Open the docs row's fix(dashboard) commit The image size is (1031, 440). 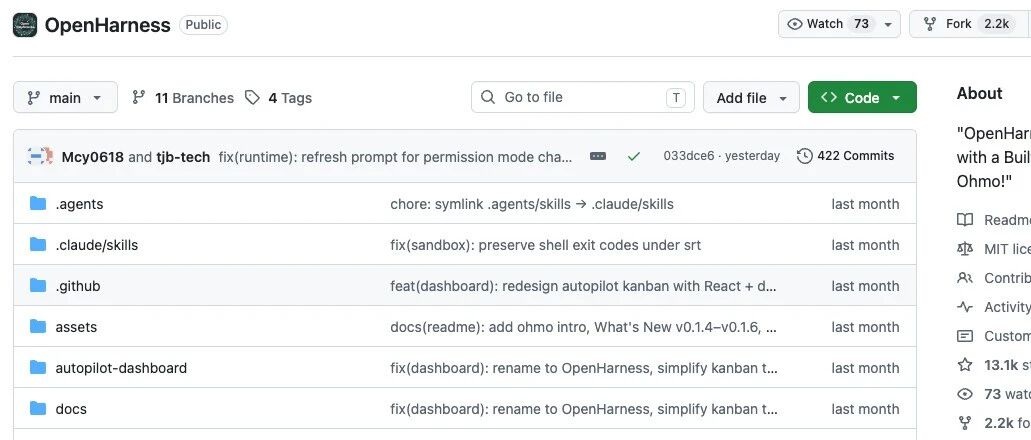coord(584,409)
